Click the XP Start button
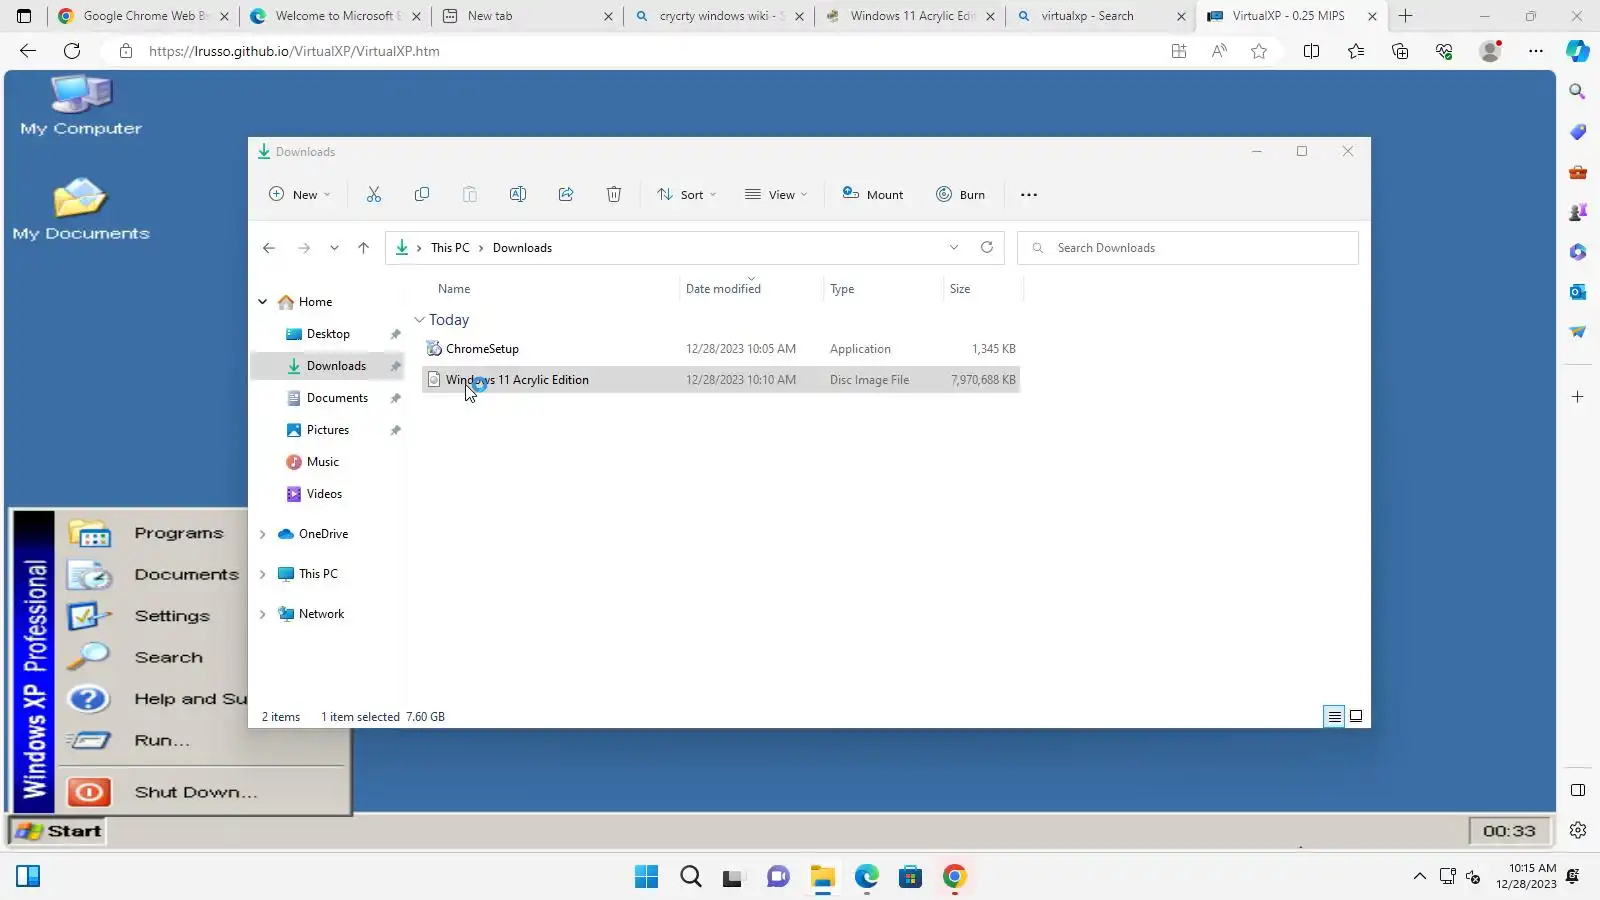This screenshot has height=900, width=1600. click(58, 831)
